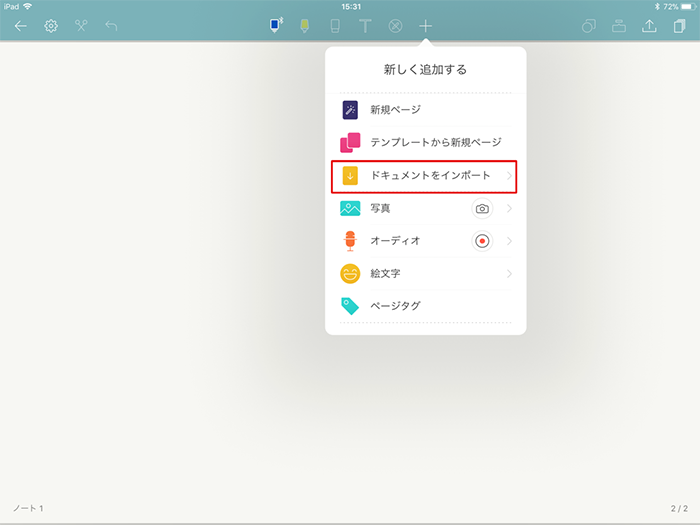Image resolution: width=700 pixels, height=525 pixels.
Task: Tap the yellow import document icon
Action: pyautogui.click(x=350, y=176)
